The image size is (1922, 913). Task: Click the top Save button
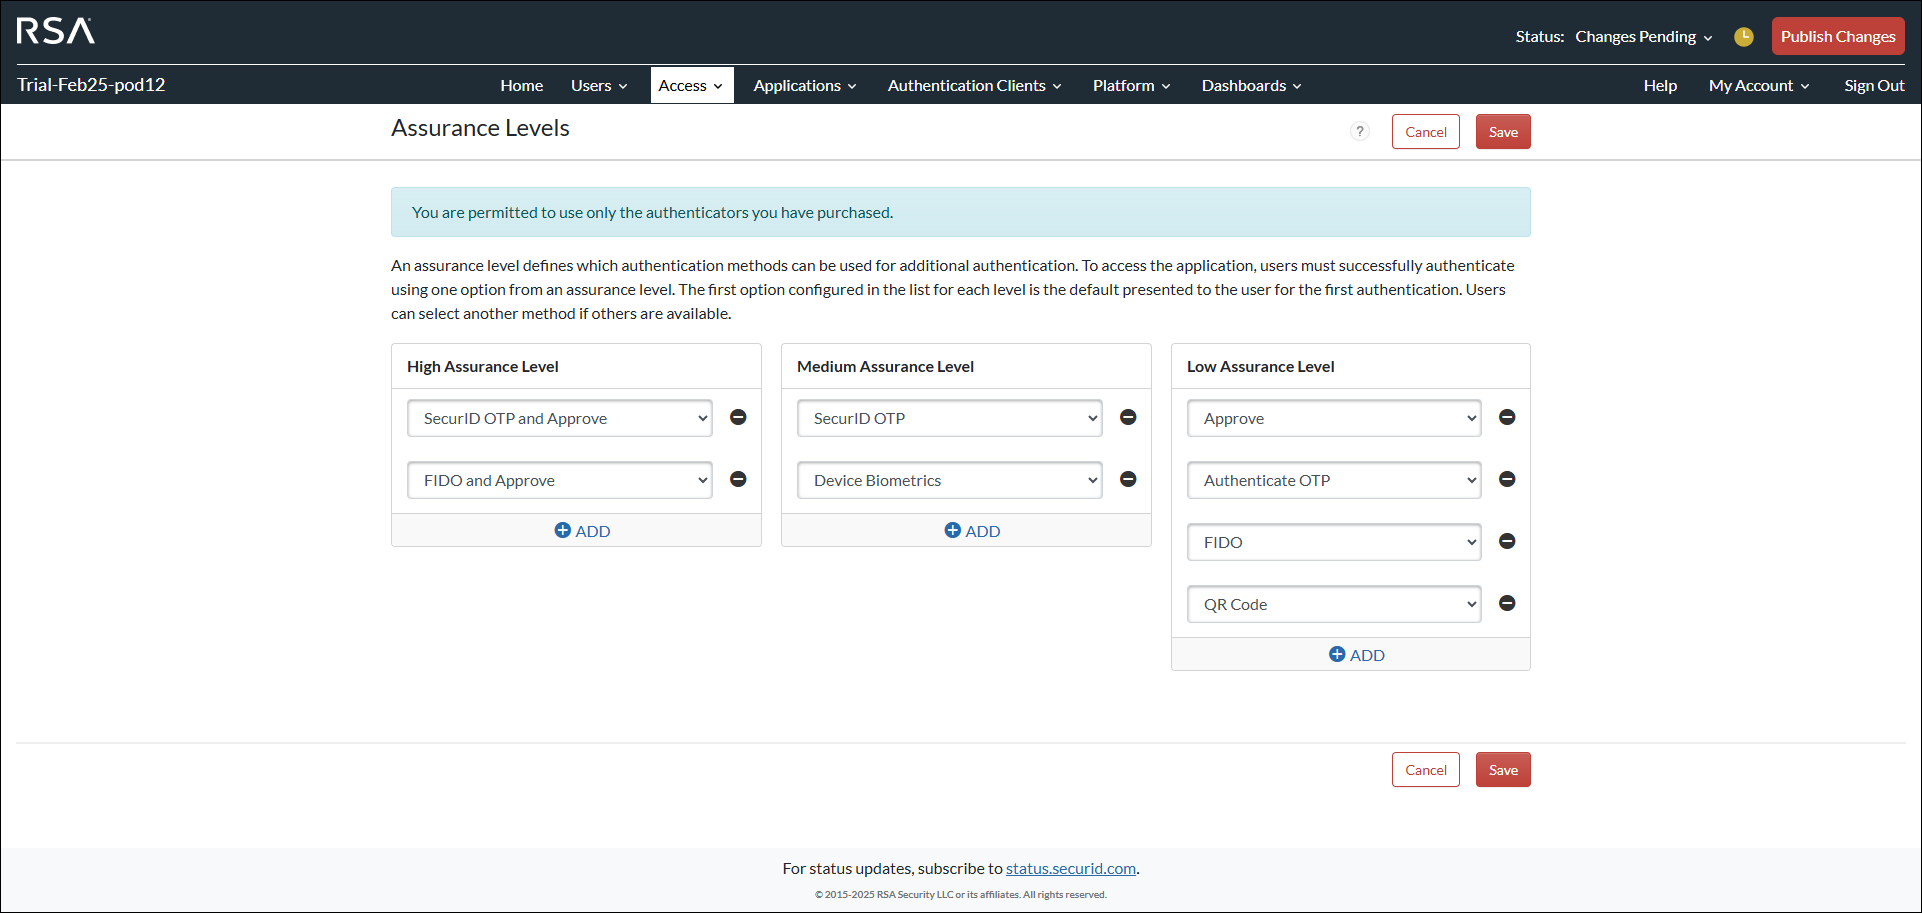point(1502,132)
